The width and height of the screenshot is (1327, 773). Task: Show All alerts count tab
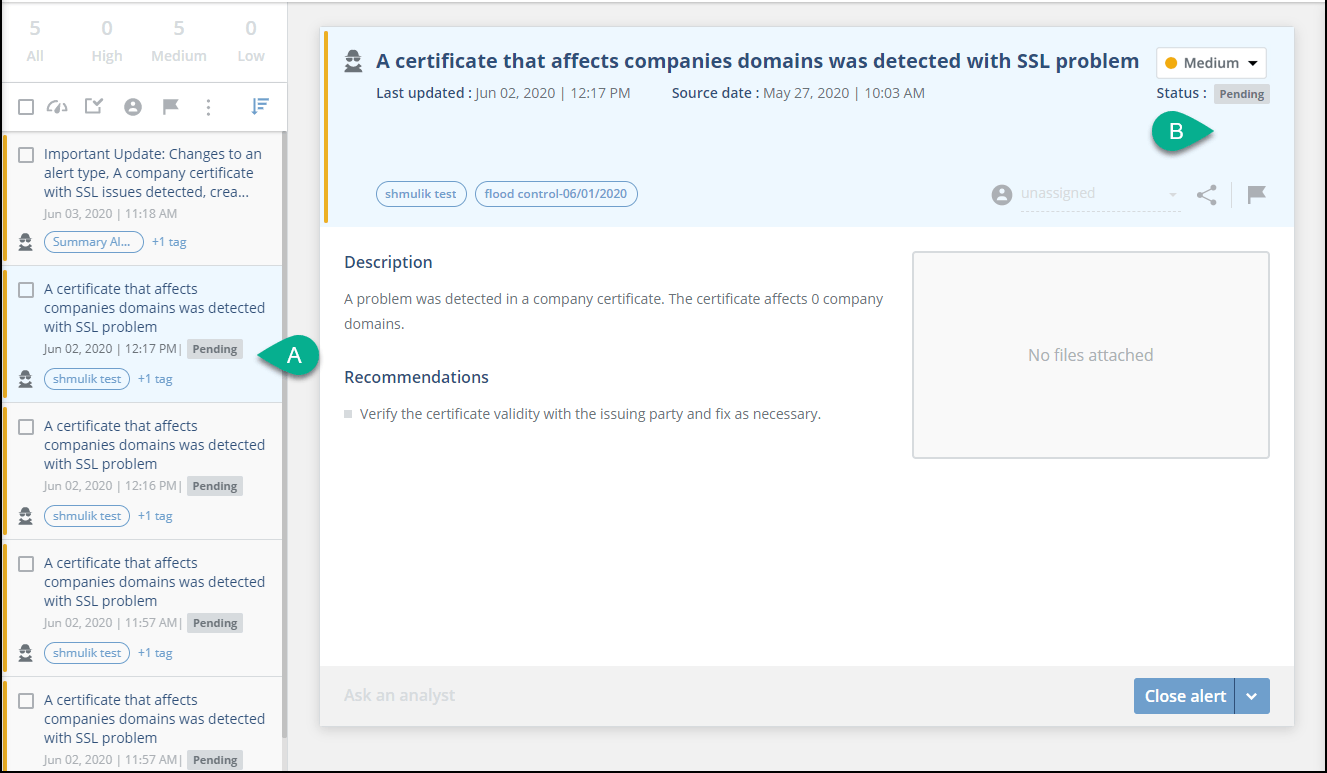tap(35, 41)
